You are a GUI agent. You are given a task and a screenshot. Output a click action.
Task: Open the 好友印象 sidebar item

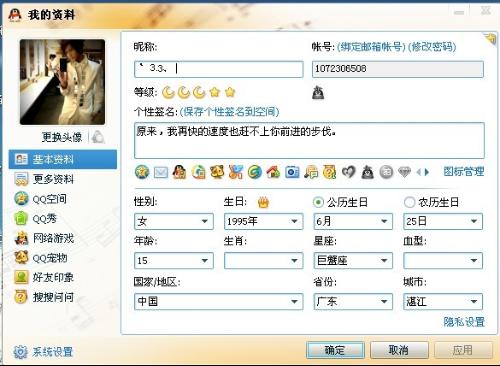[x=63, y=277]
